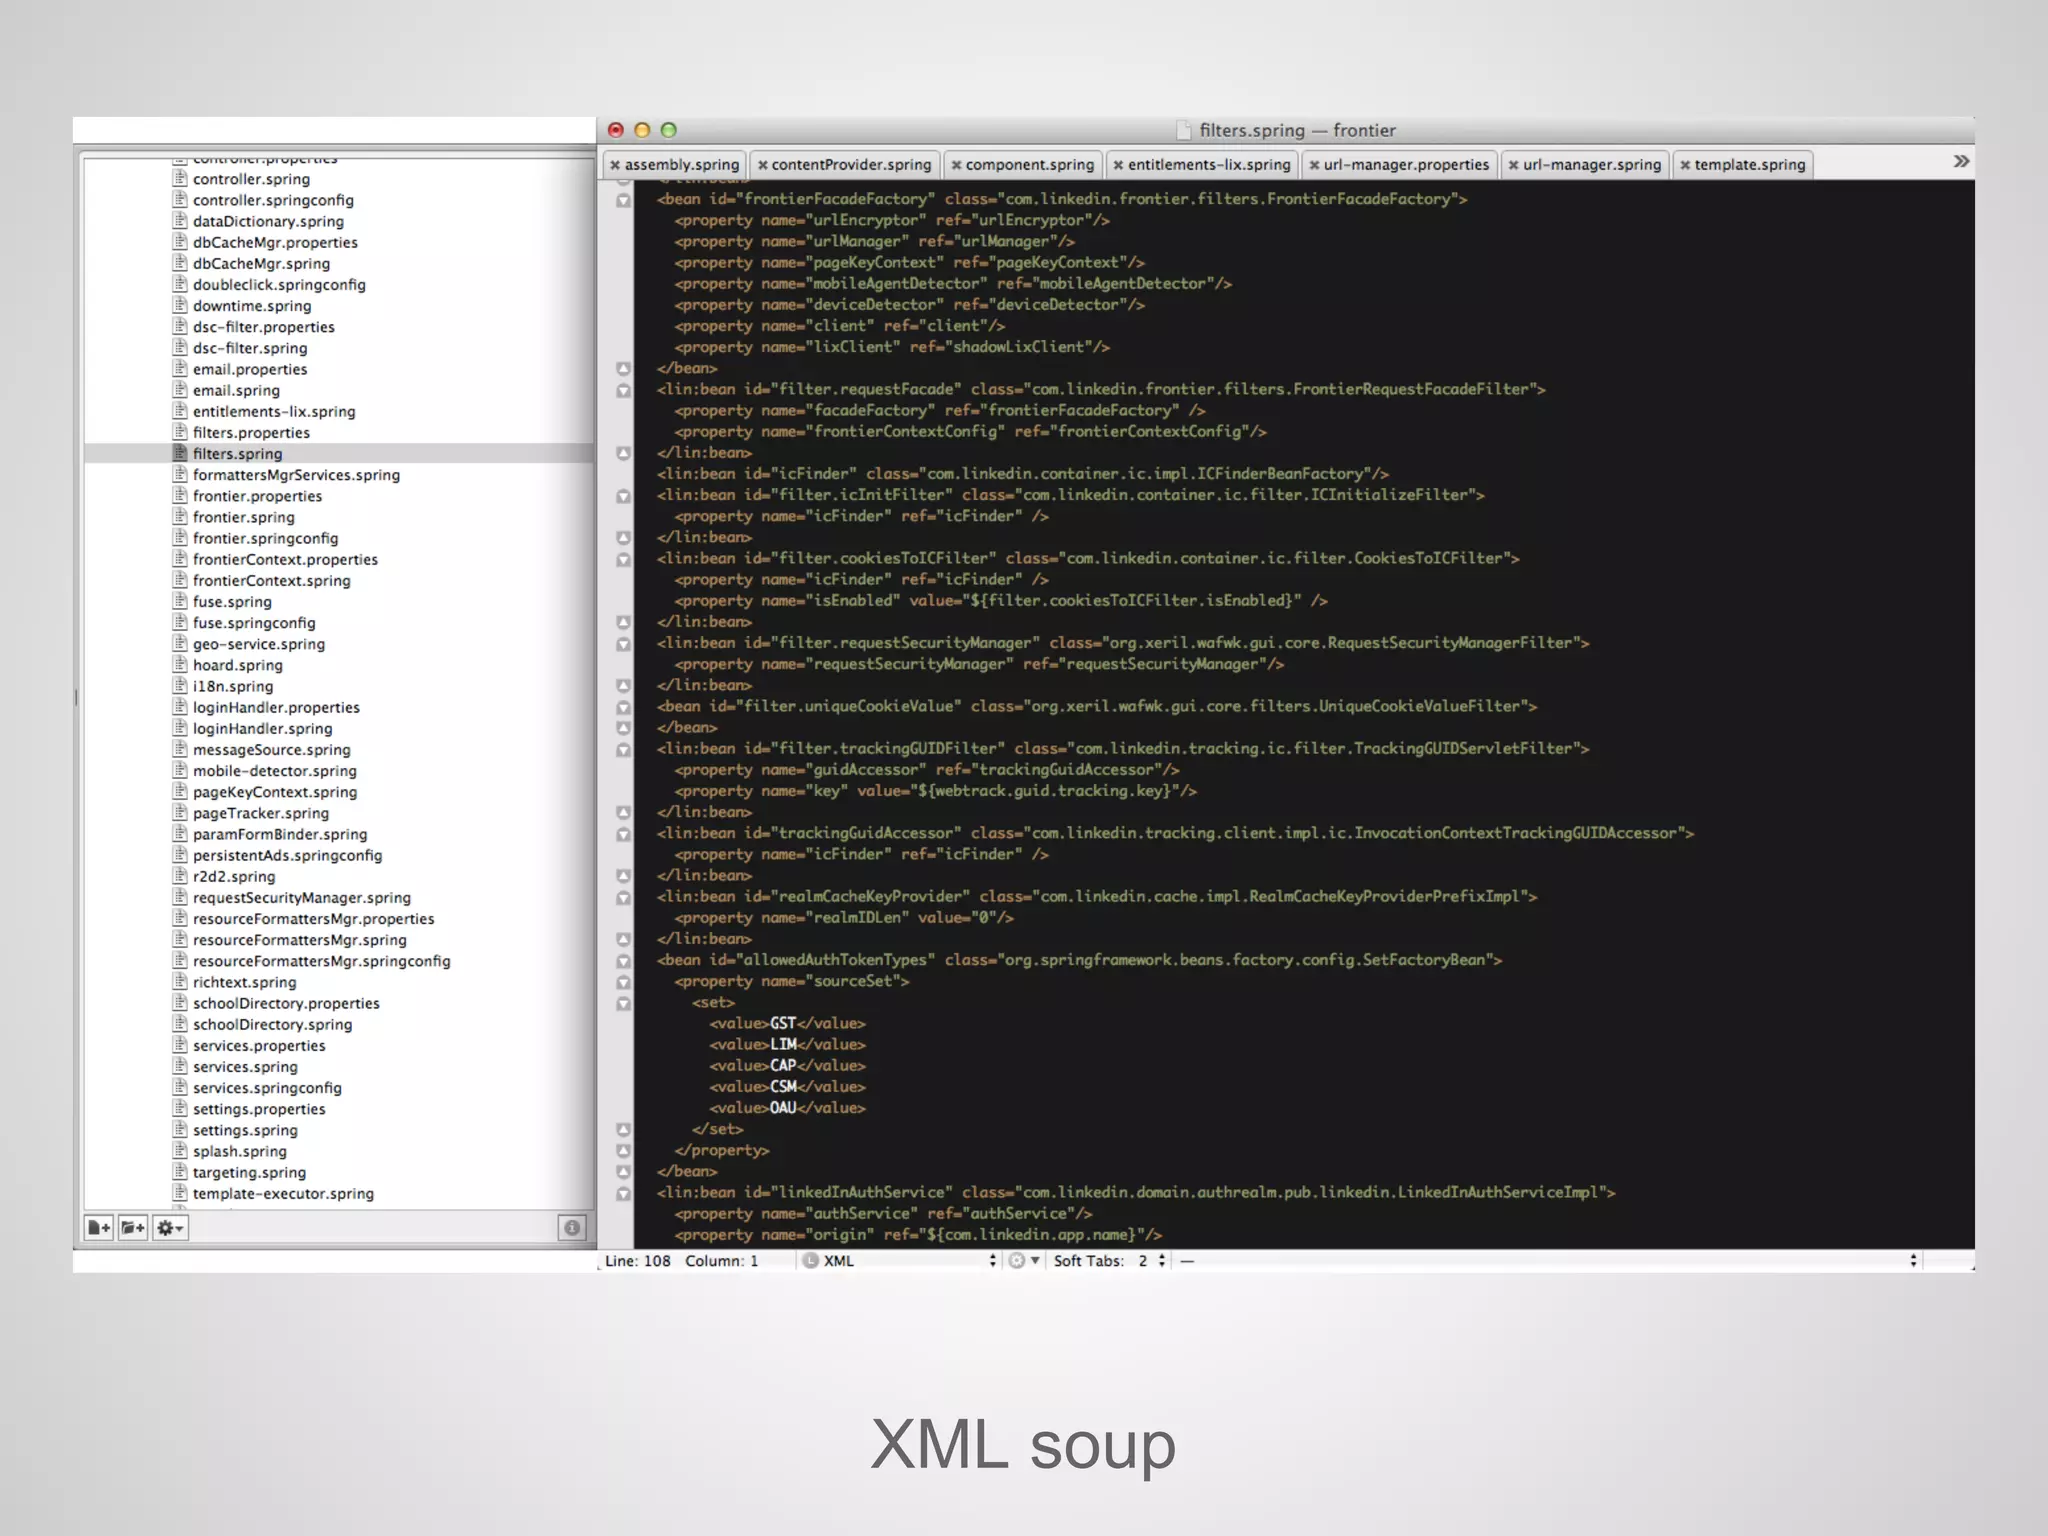Click the new file icon in drawer
Viewport: 2048px width, 1536px height.
[98, 1227]
